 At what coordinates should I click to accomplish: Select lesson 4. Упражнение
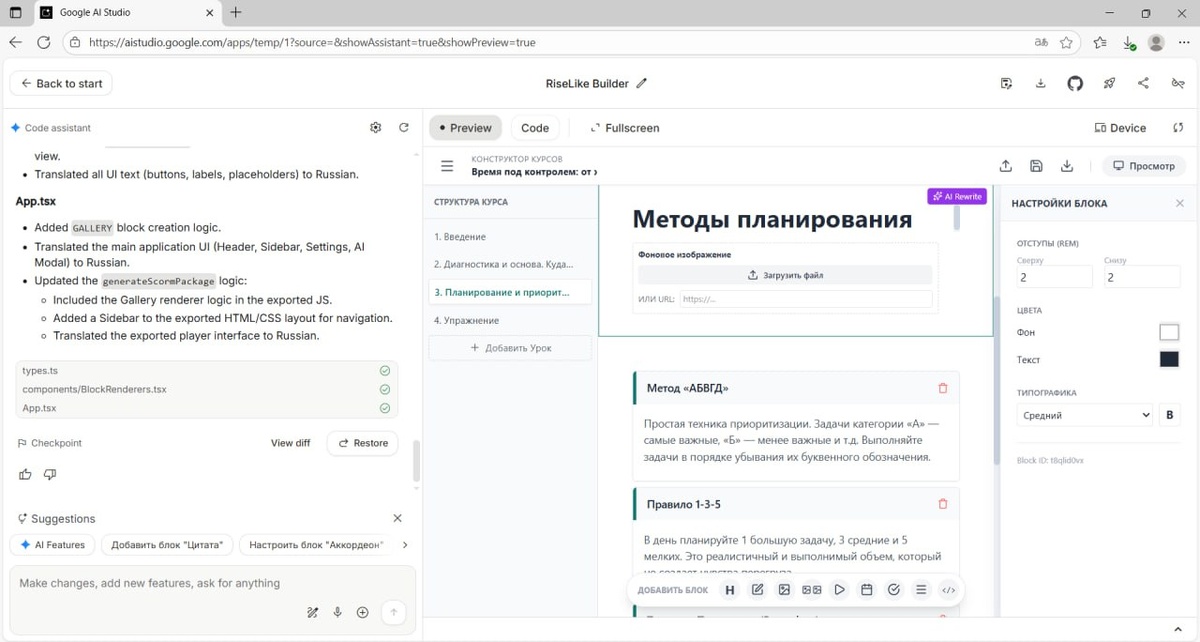(x=510, y=321)
